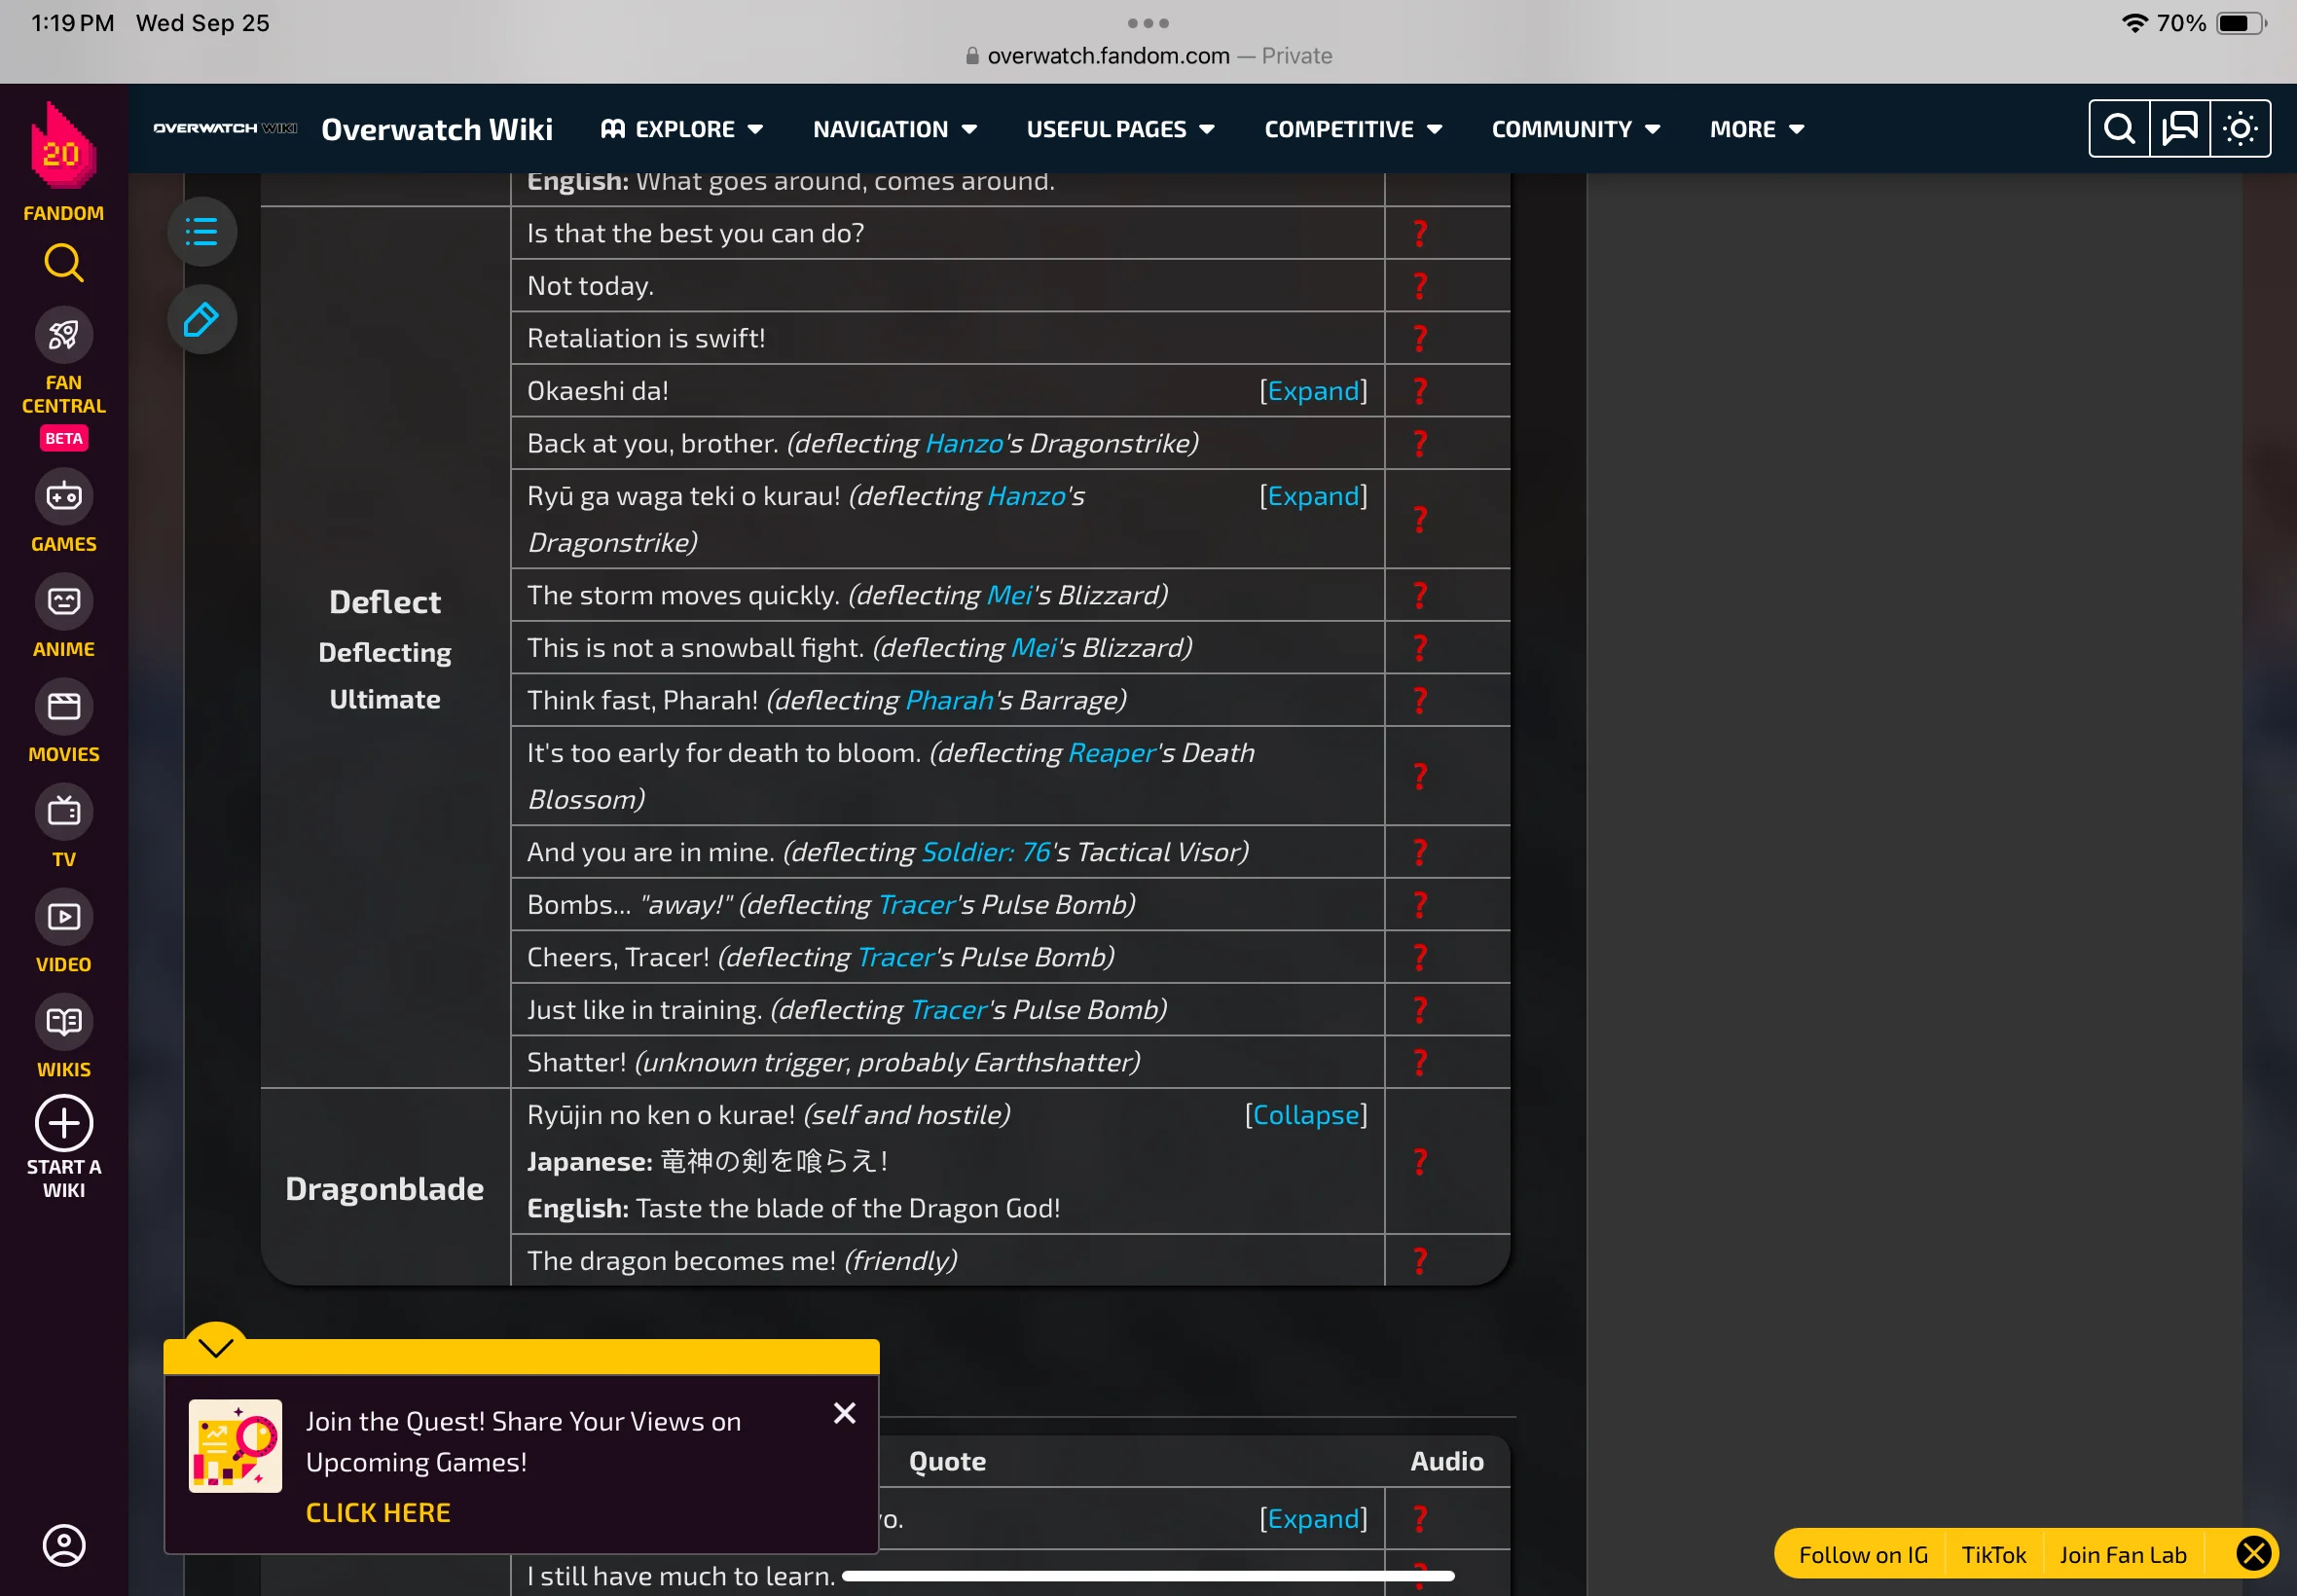
Task: Play audio for 'Not today.'
Action: coord(1420,286)
